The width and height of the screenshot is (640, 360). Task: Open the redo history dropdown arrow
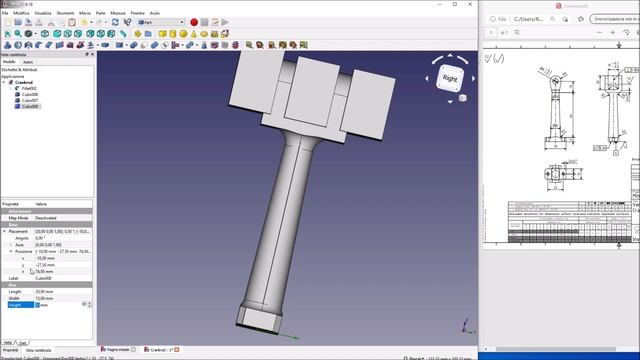pos(106,22)
